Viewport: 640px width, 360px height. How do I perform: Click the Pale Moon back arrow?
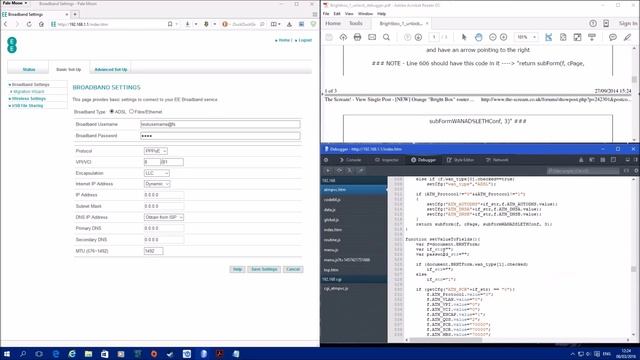6,24
